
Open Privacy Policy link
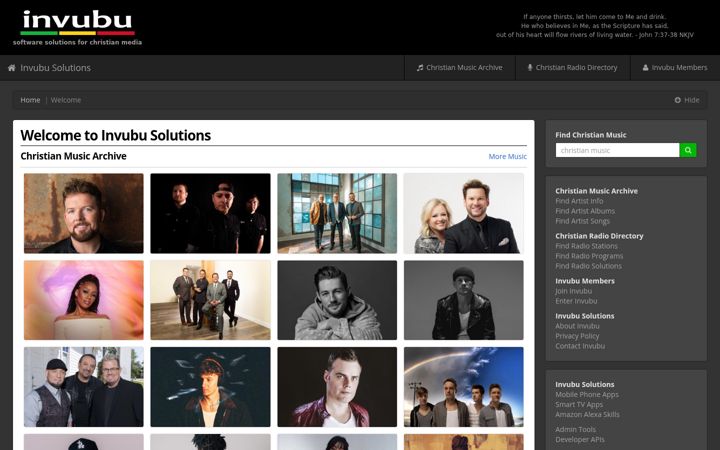point(577,336)
